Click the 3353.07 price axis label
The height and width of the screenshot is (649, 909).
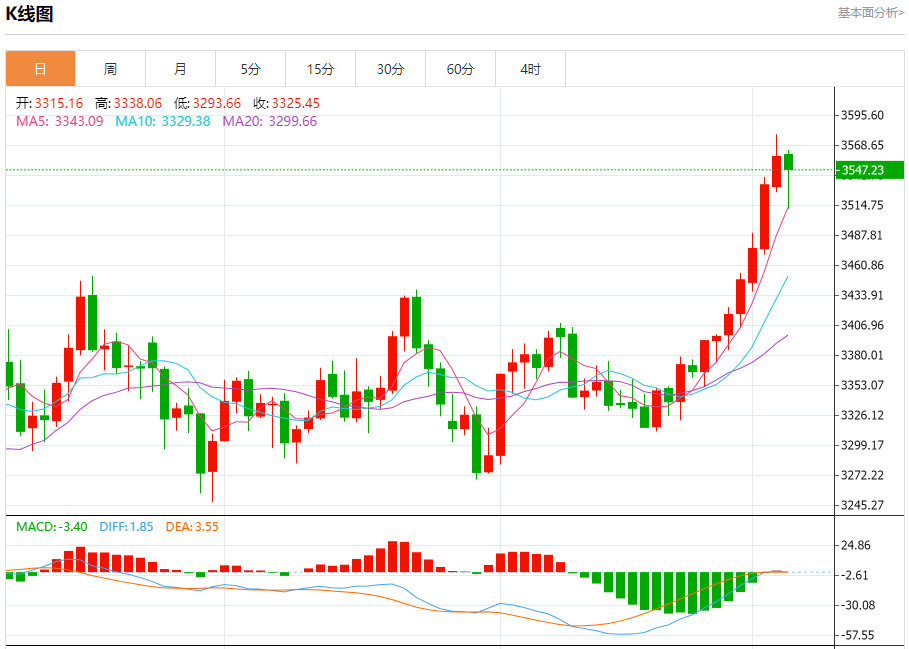click(863, 385)
